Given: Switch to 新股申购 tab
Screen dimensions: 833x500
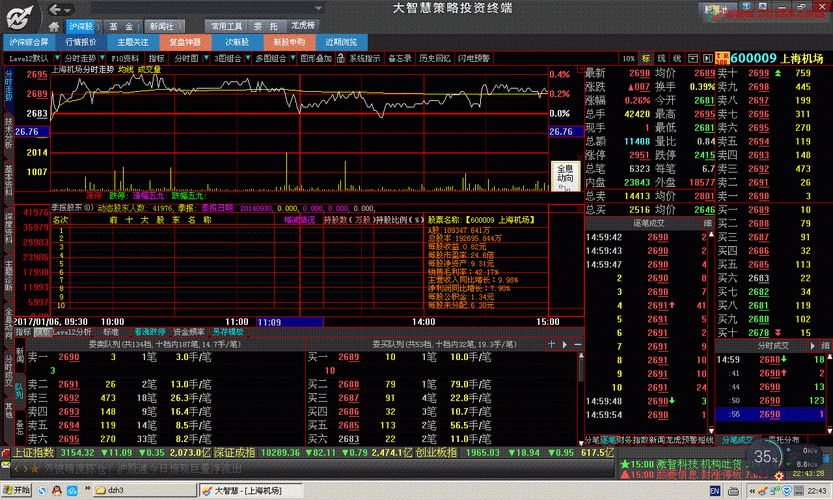Looking at the screenshot, I should [x=289, y=42].
